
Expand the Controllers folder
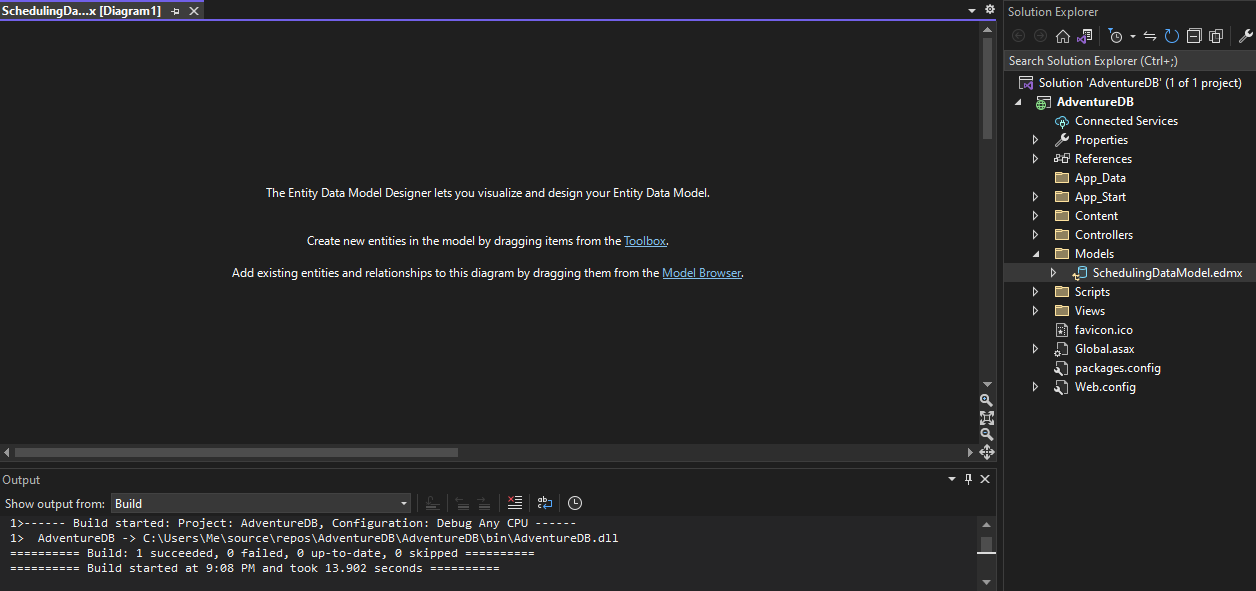point(1035,234)
